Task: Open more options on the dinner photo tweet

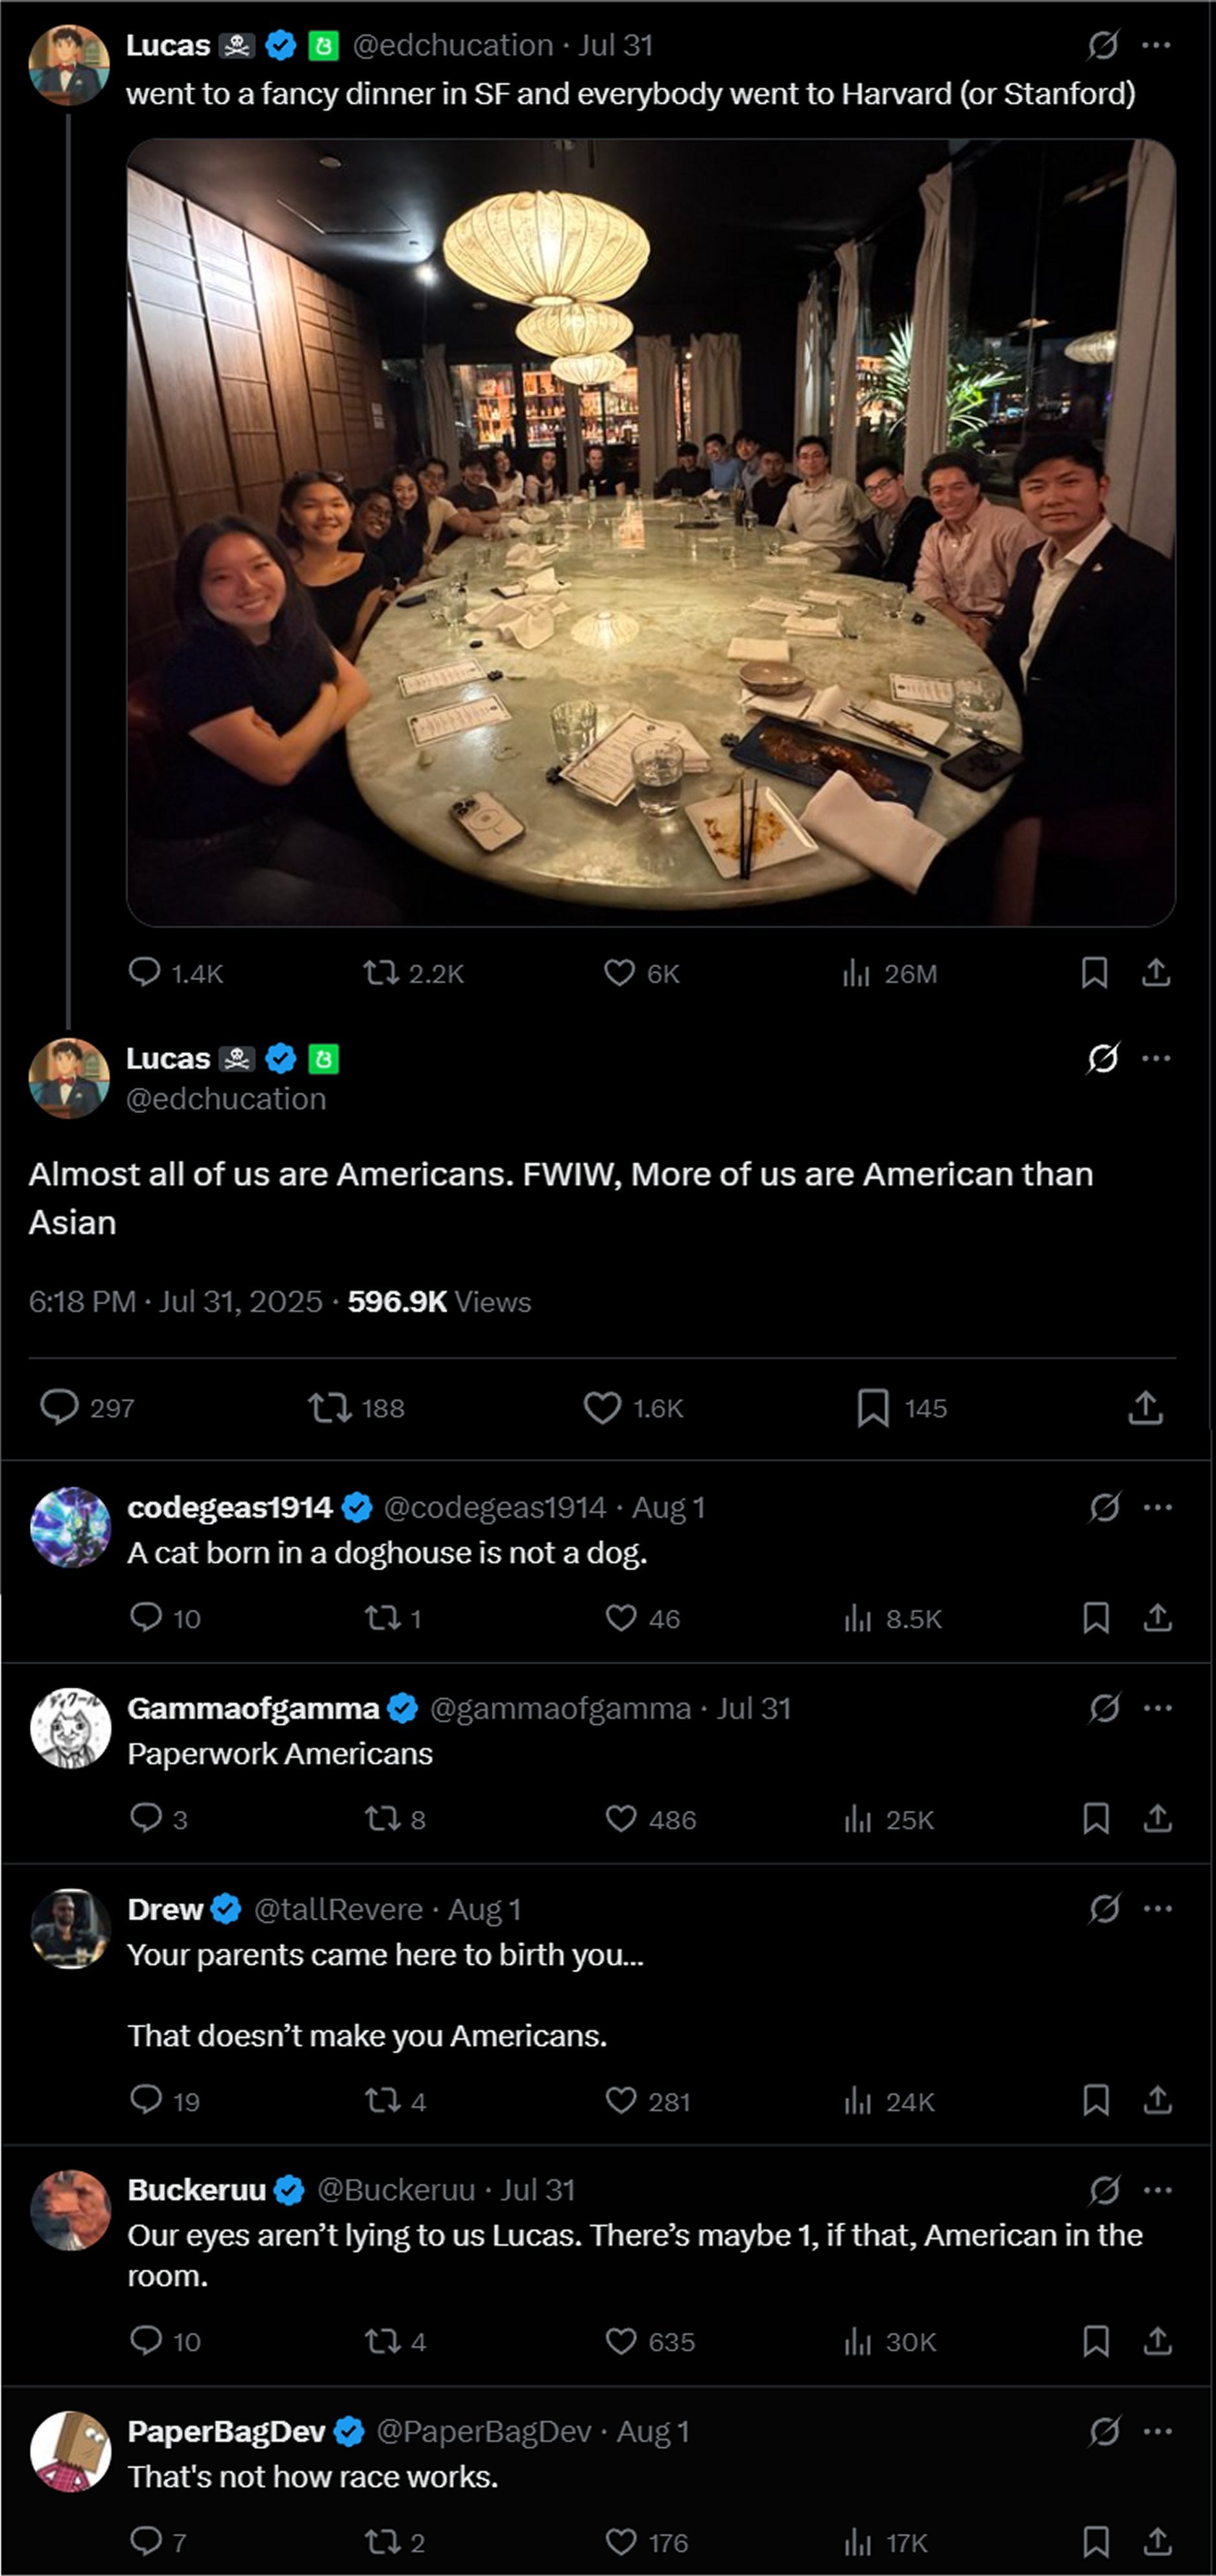Action: point(1157,45)
